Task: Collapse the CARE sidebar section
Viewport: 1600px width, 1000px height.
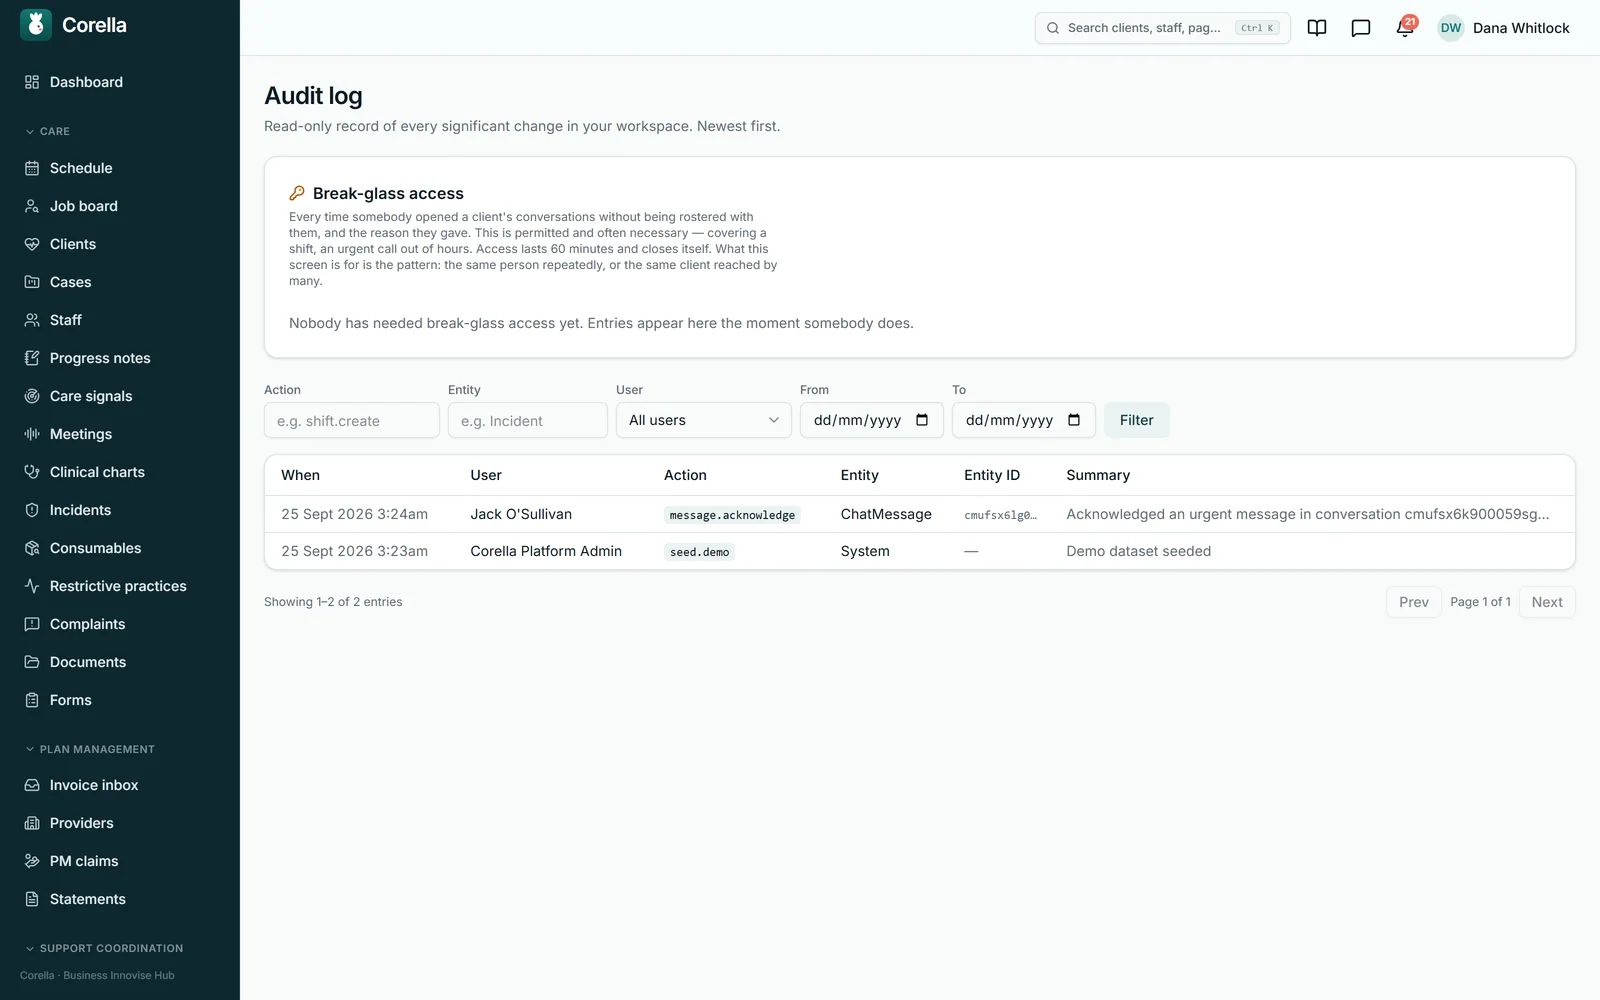Action: [47, 131]
